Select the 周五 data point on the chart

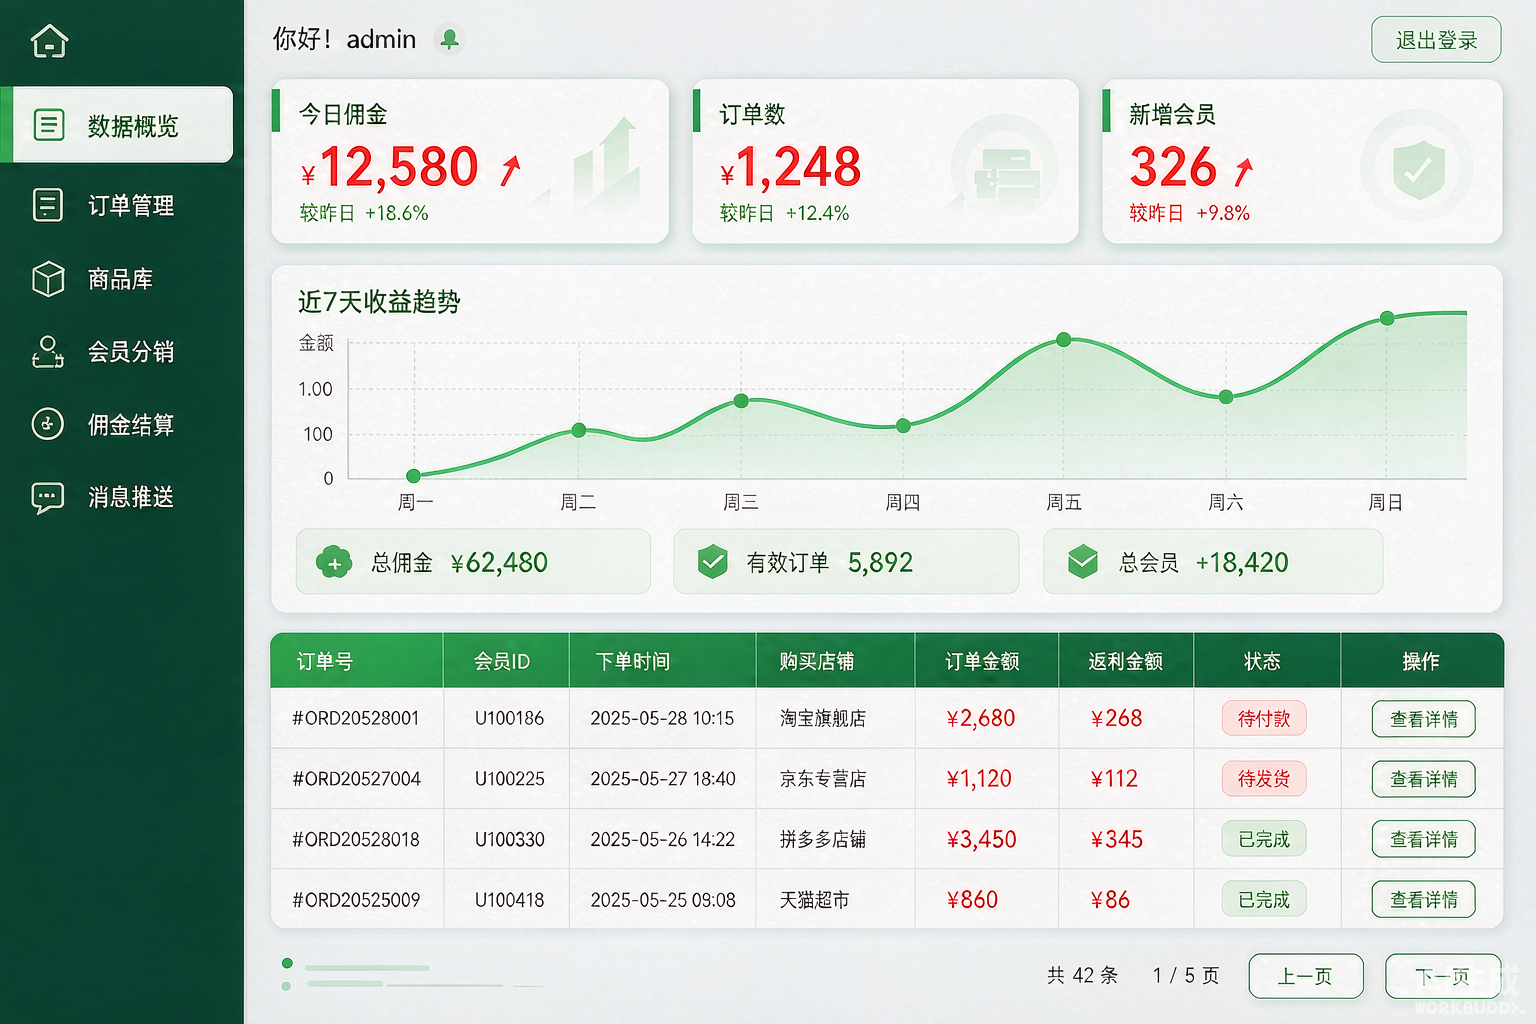1064,340
